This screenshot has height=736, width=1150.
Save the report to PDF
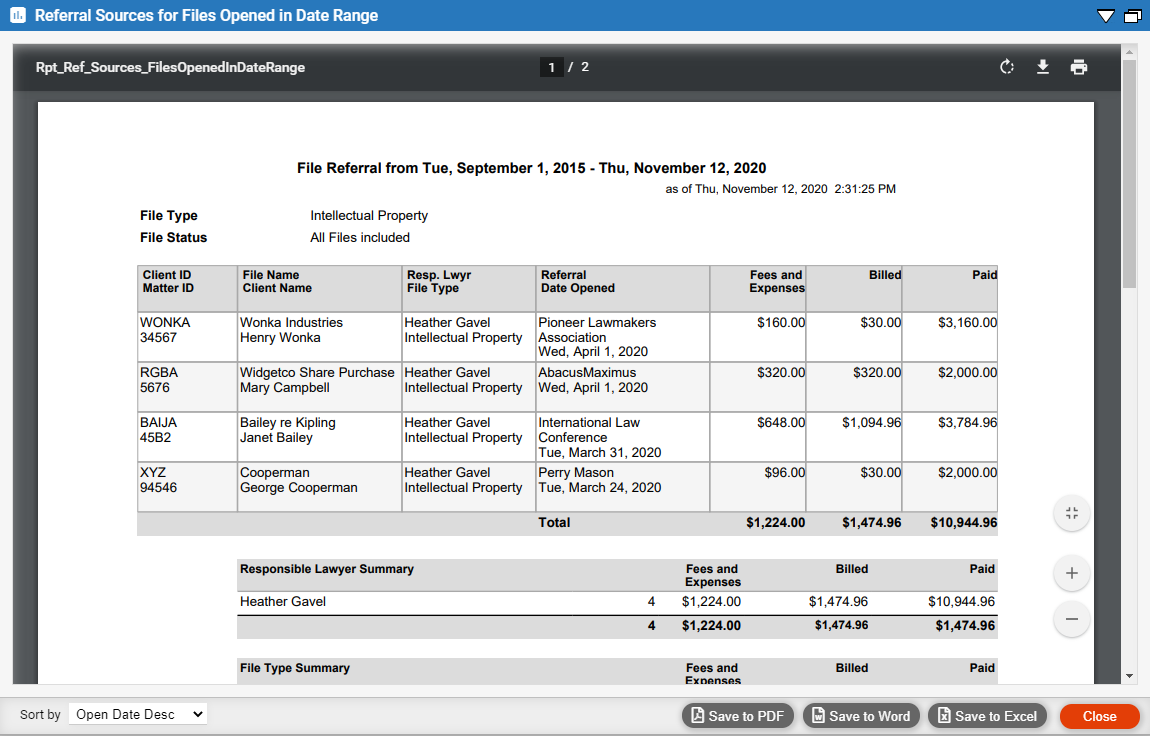click(738, 715)
